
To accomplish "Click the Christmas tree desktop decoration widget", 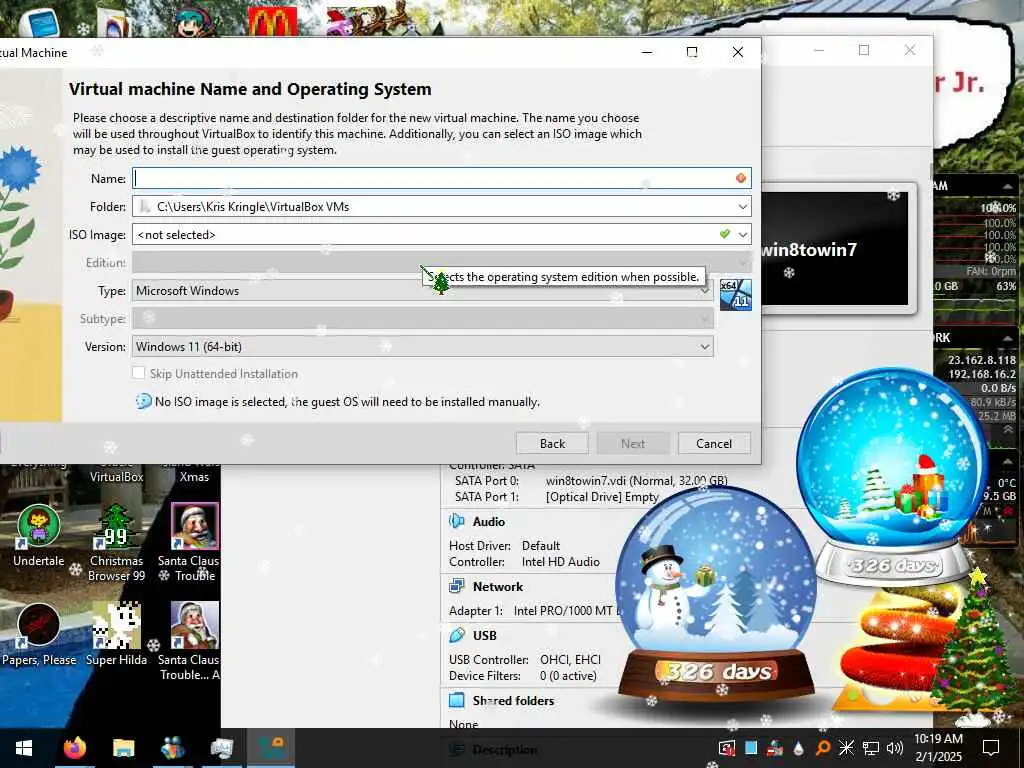I will [974, 645].
